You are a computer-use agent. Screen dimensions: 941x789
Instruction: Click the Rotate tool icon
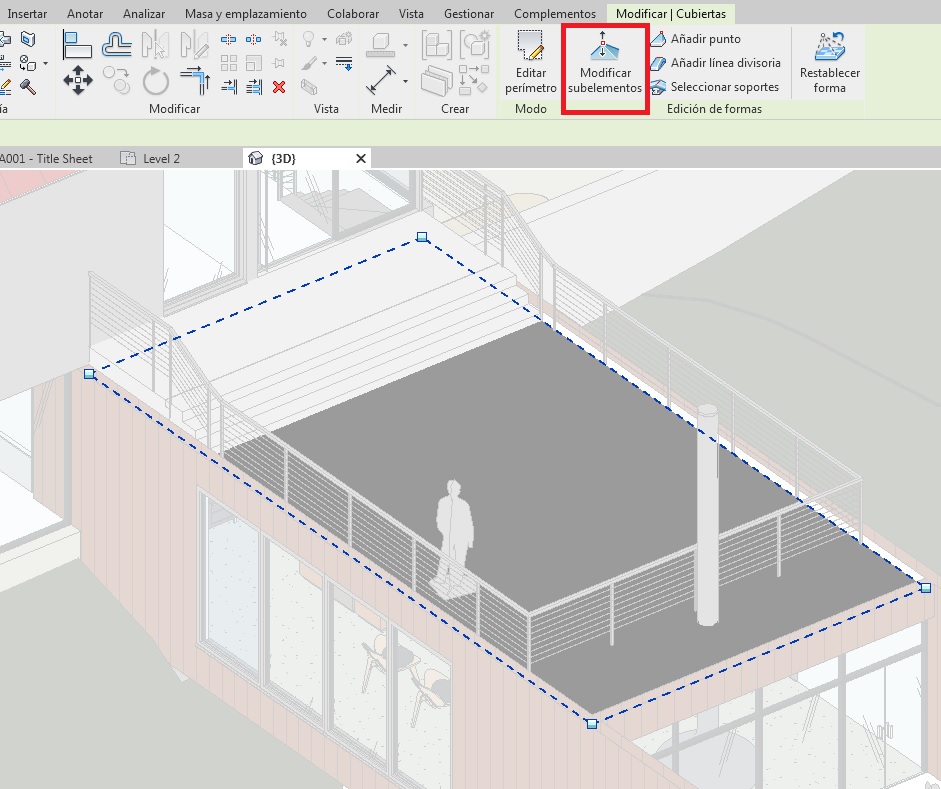click(155, 80)
